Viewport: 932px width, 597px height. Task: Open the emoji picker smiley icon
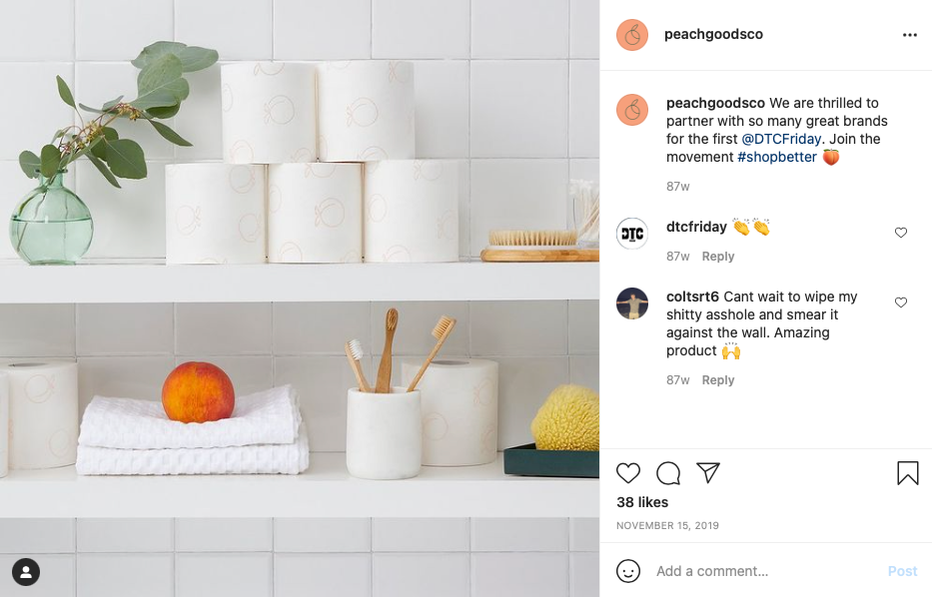pos(628,571)
